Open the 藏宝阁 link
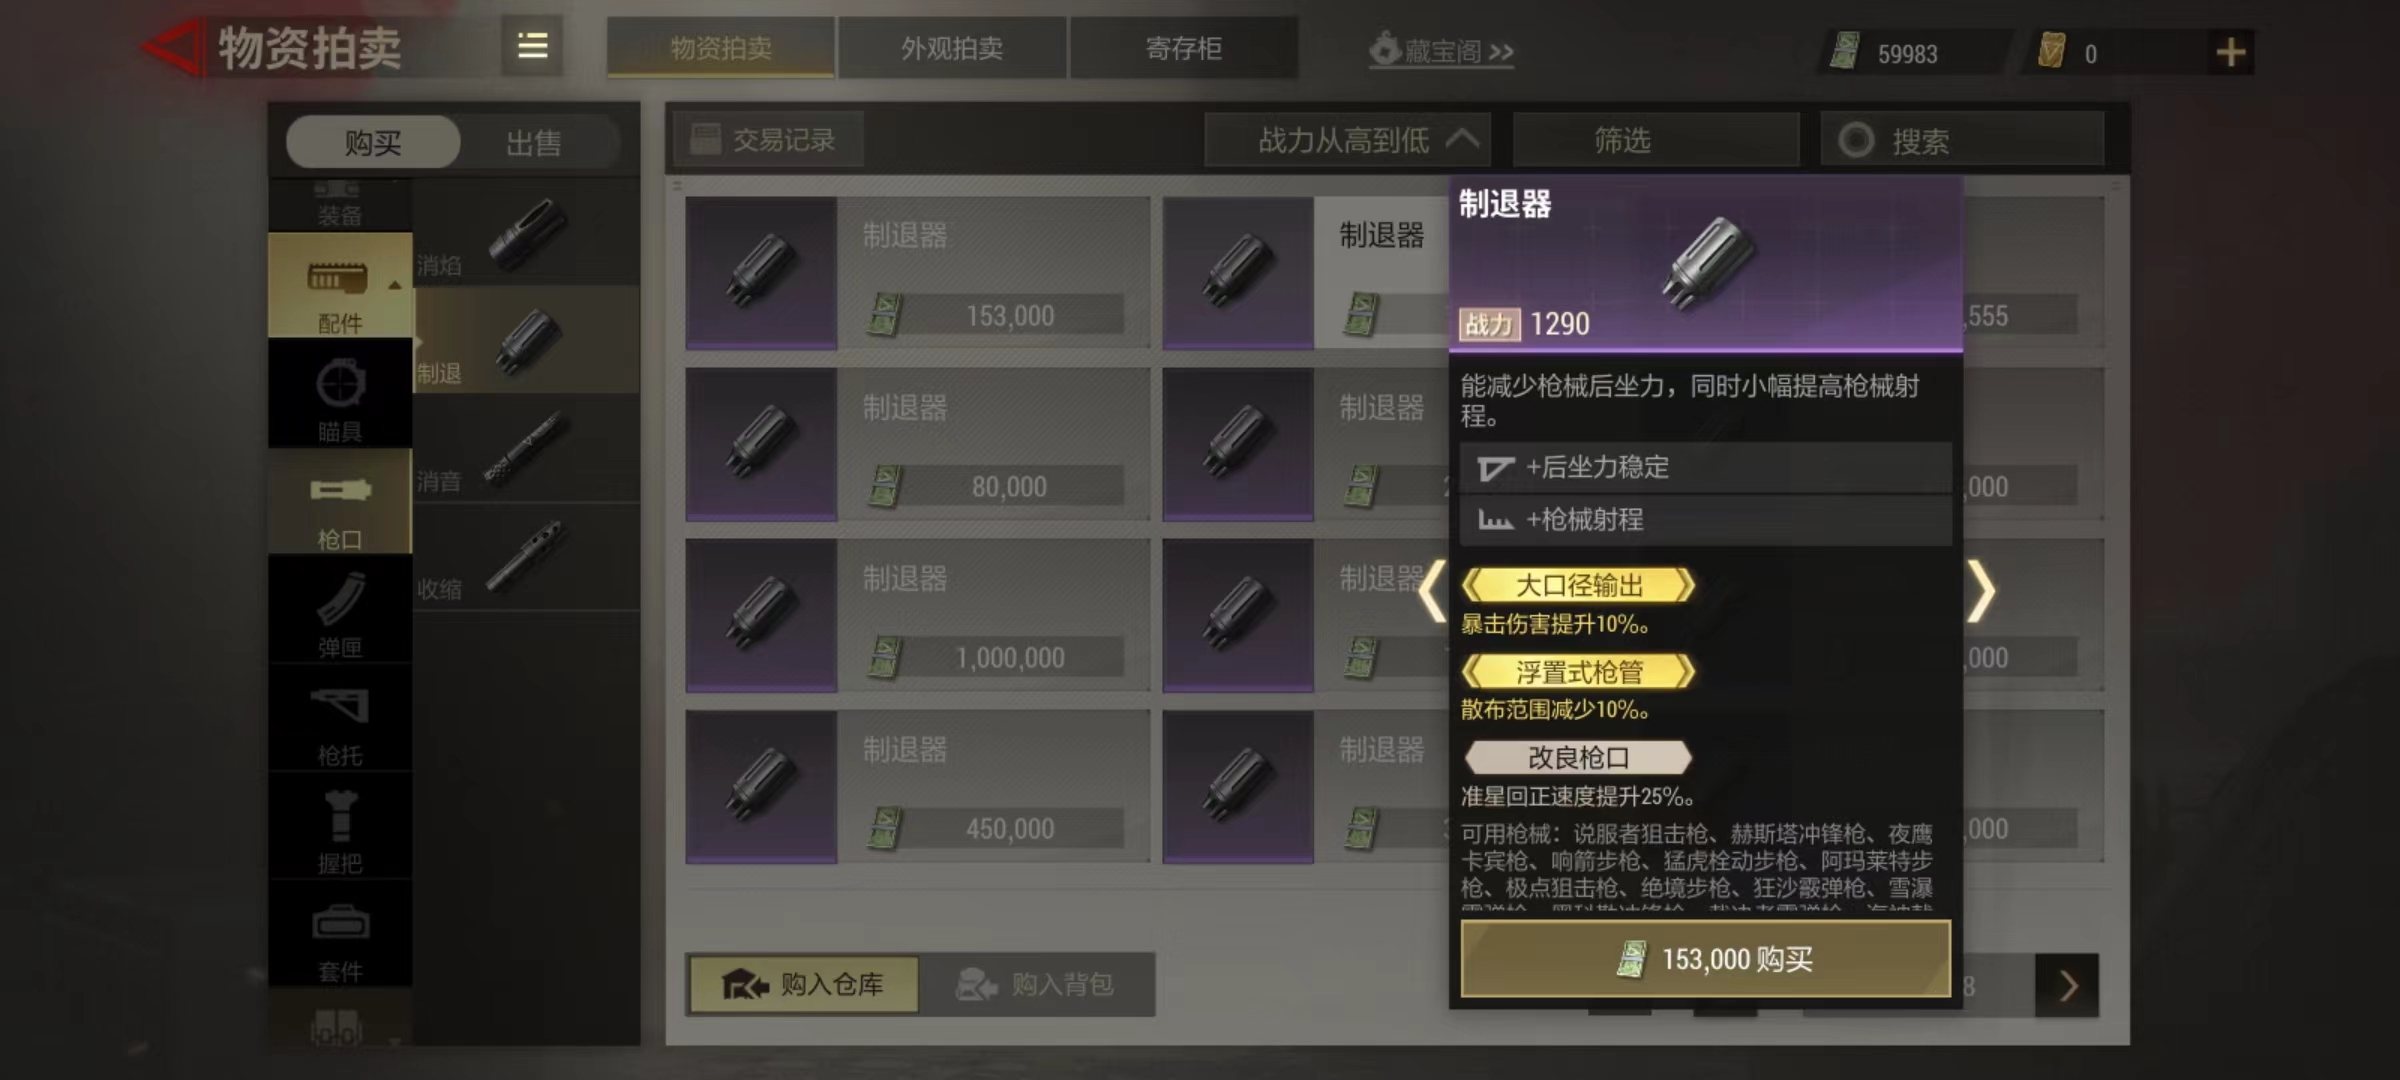The height and width of the screenshot is (1080, 2400). point(1441,50)
